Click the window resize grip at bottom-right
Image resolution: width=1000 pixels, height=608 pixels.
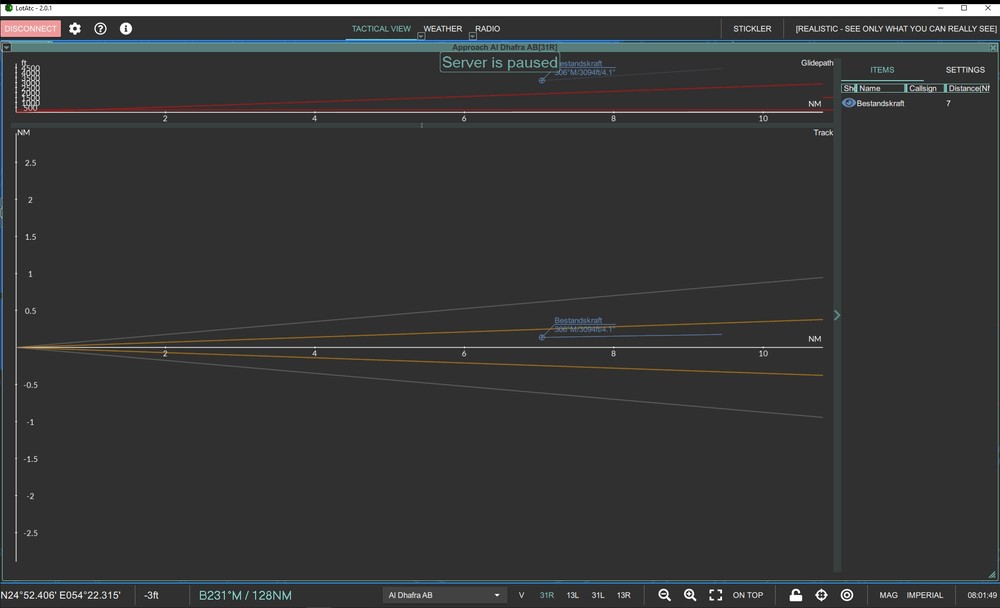992,574
